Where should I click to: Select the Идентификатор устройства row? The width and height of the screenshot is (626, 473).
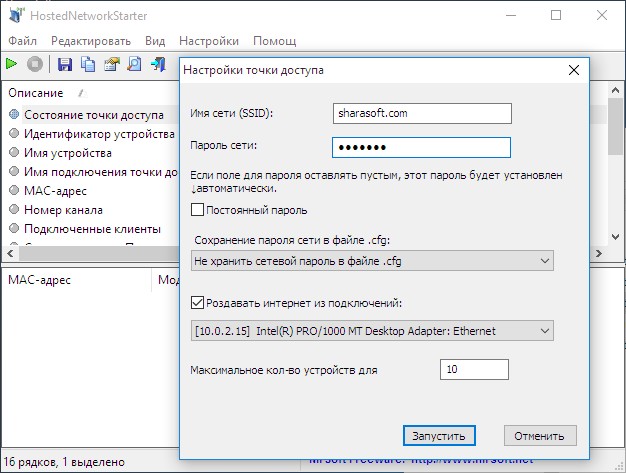coord(94,134)
